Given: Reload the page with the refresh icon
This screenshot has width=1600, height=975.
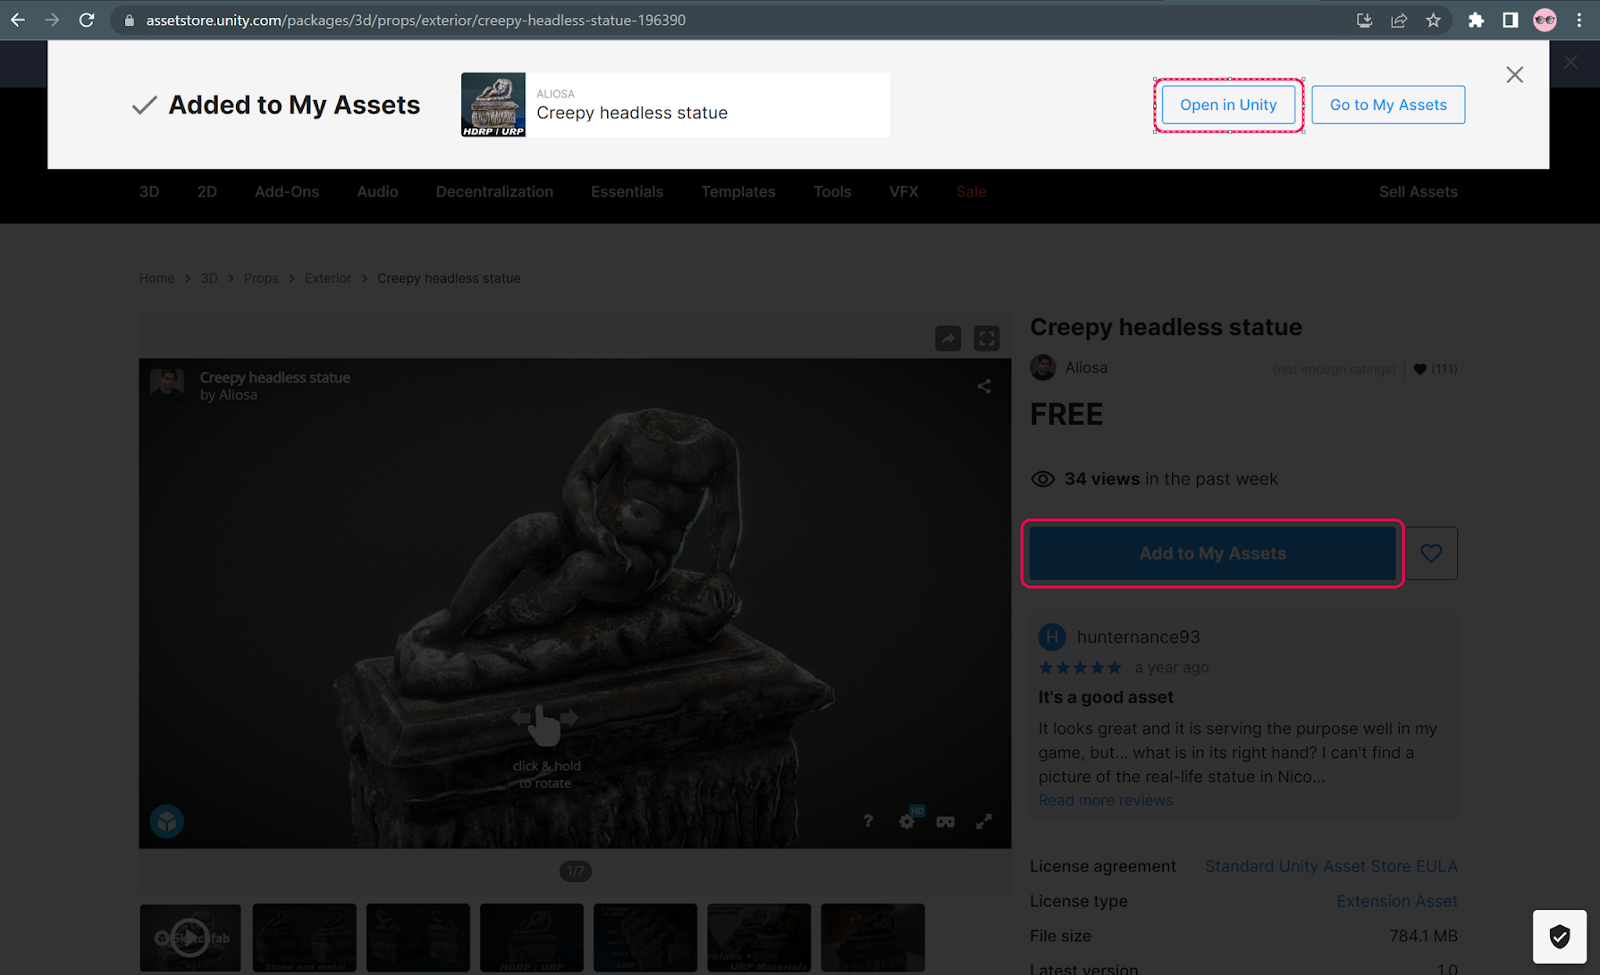Looking at the screenshot, I should click(87, 20).
